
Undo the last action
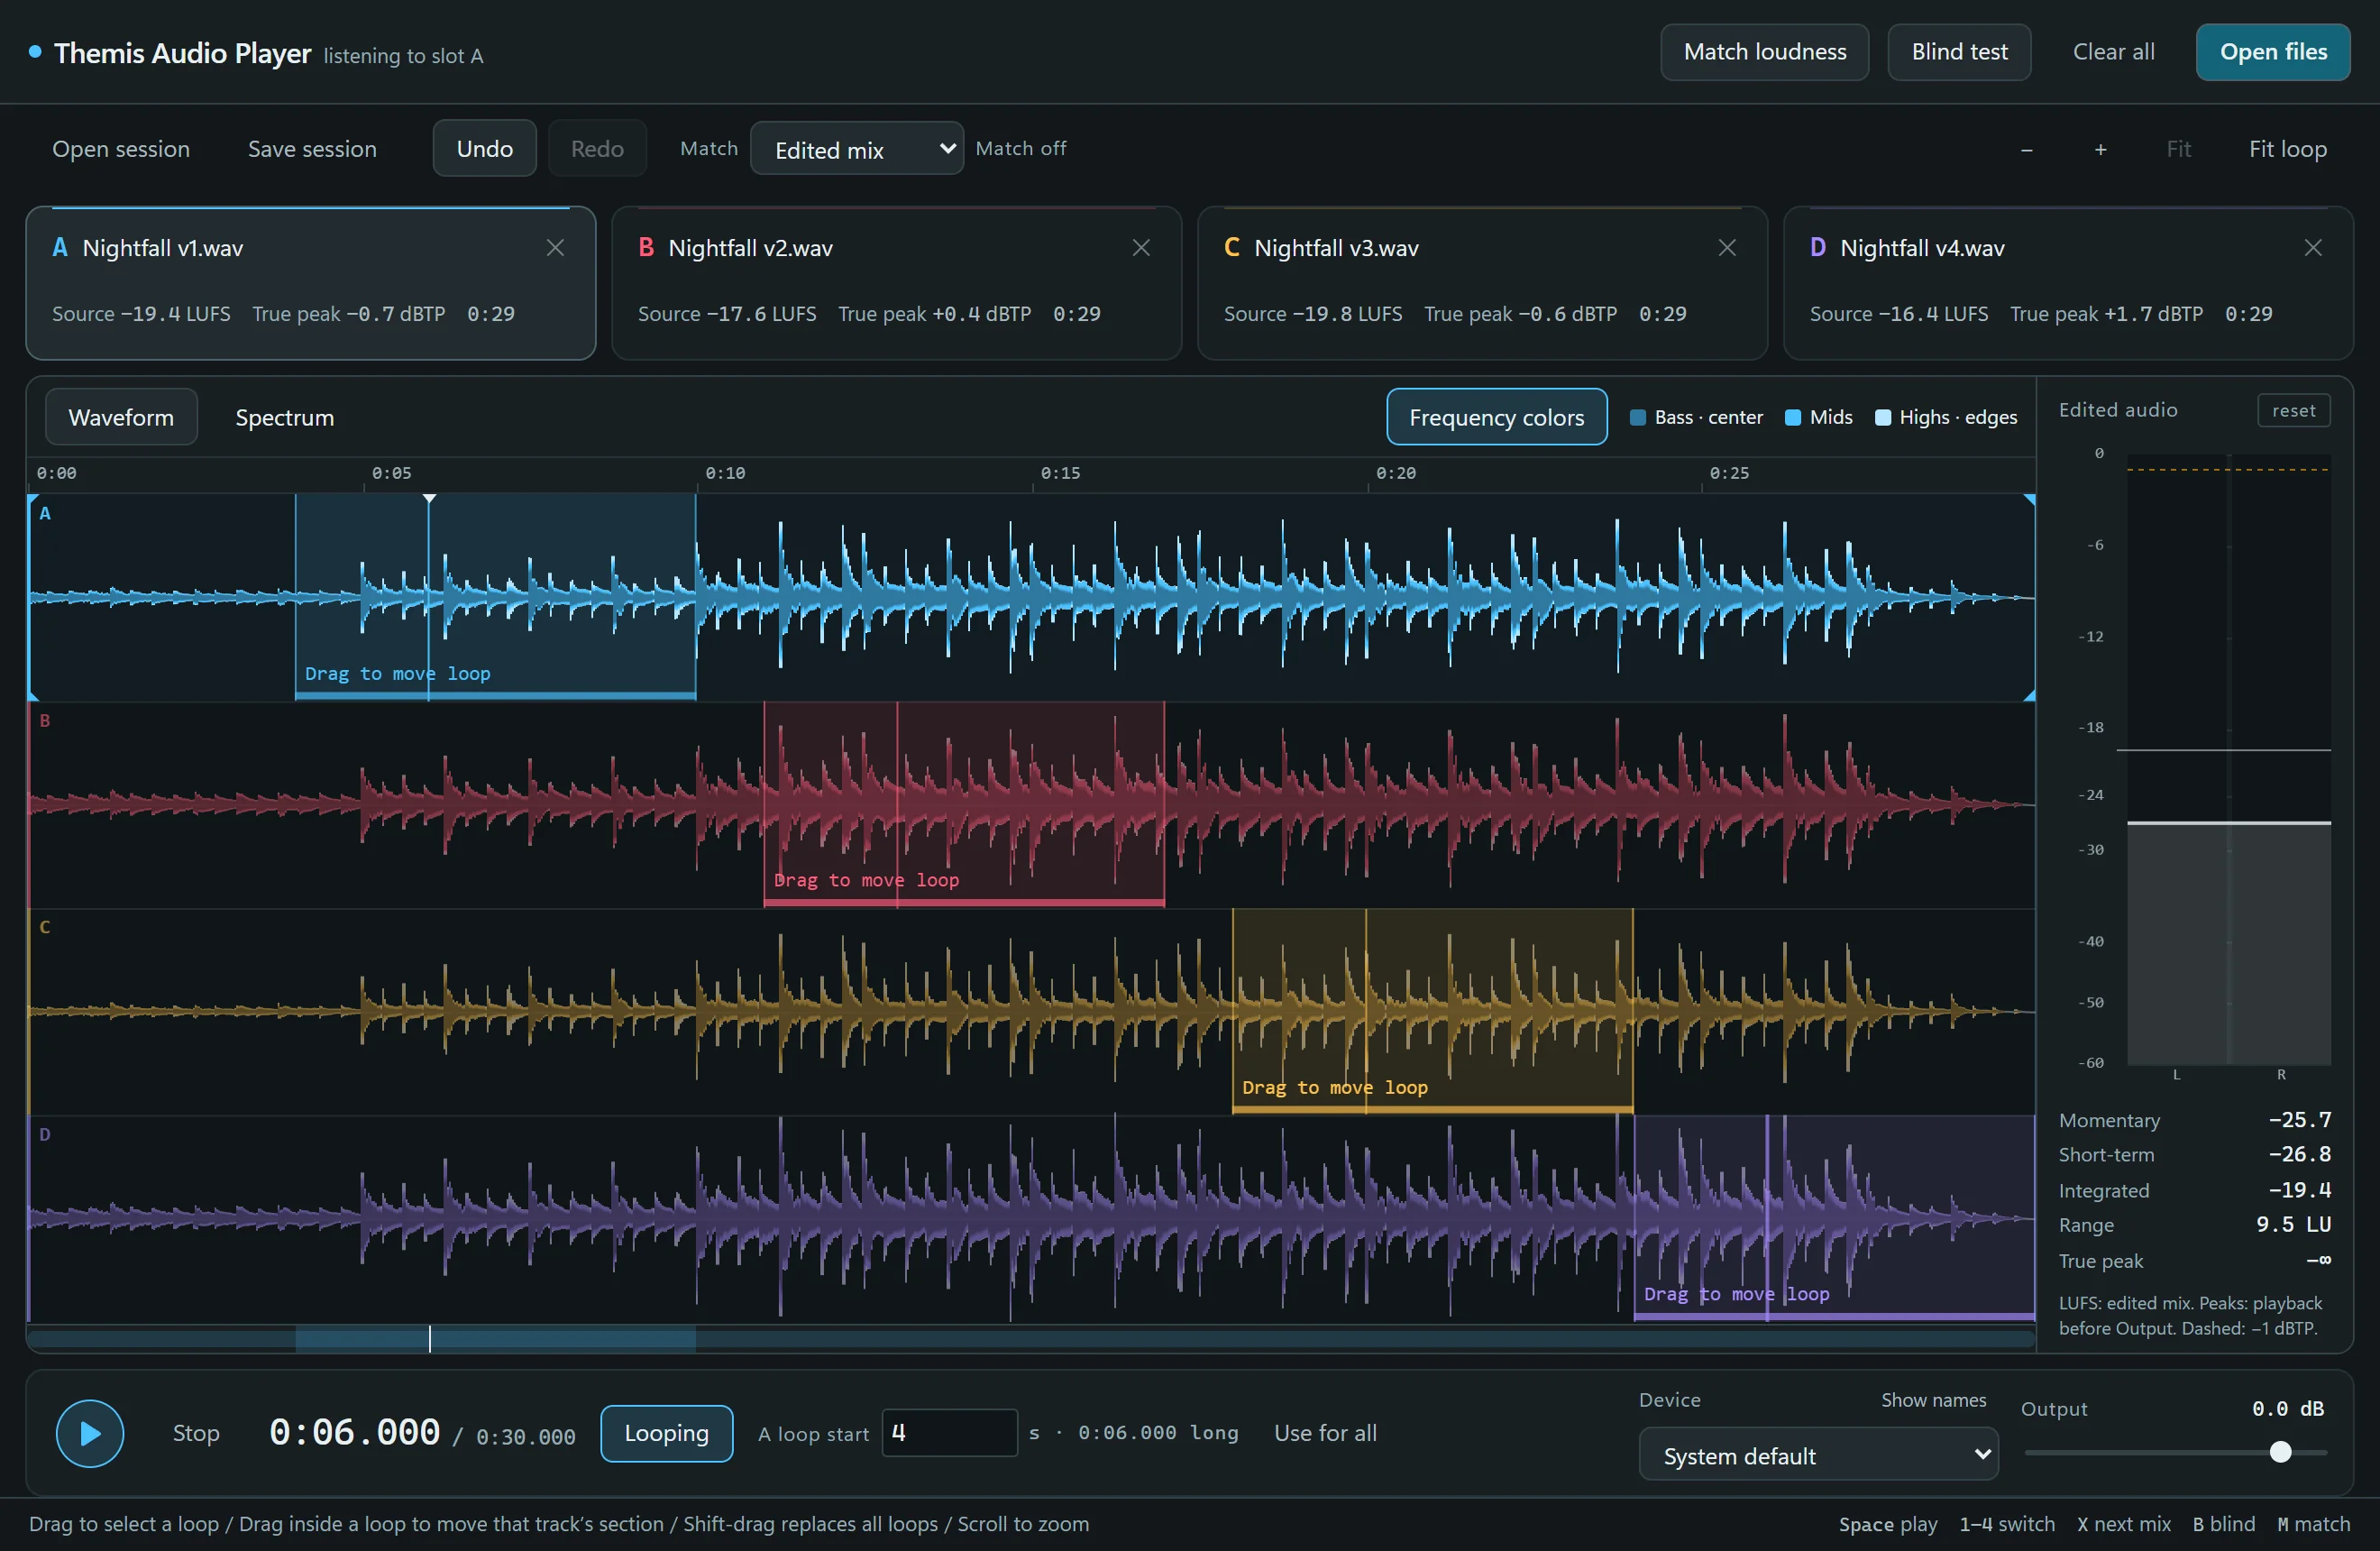pos(485,149)
